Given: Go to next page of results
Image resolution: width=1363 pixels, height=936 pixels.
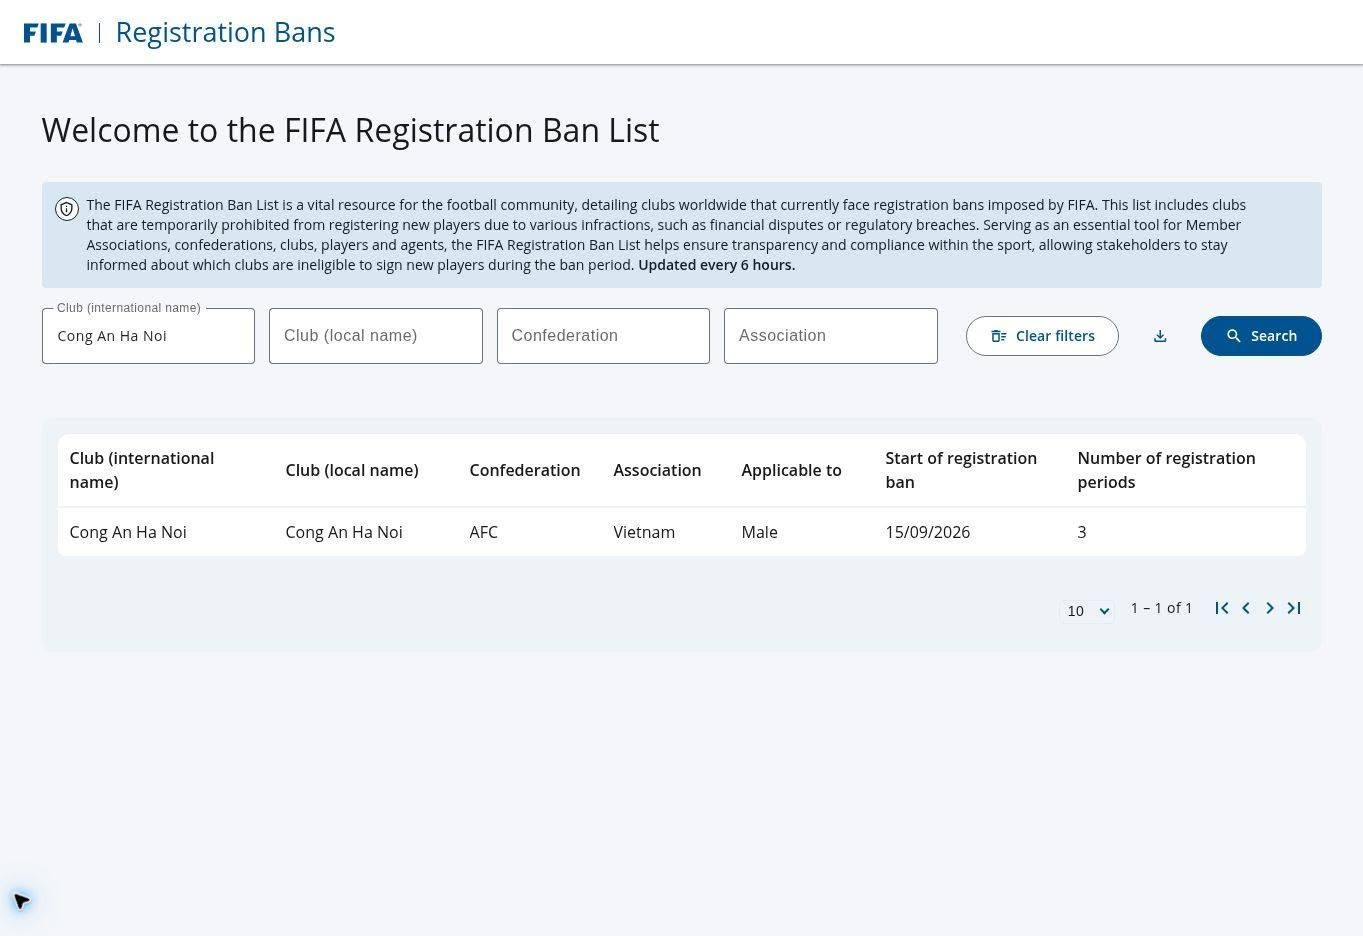Looking at the screenshot, I should click(x=1270, y=608).
